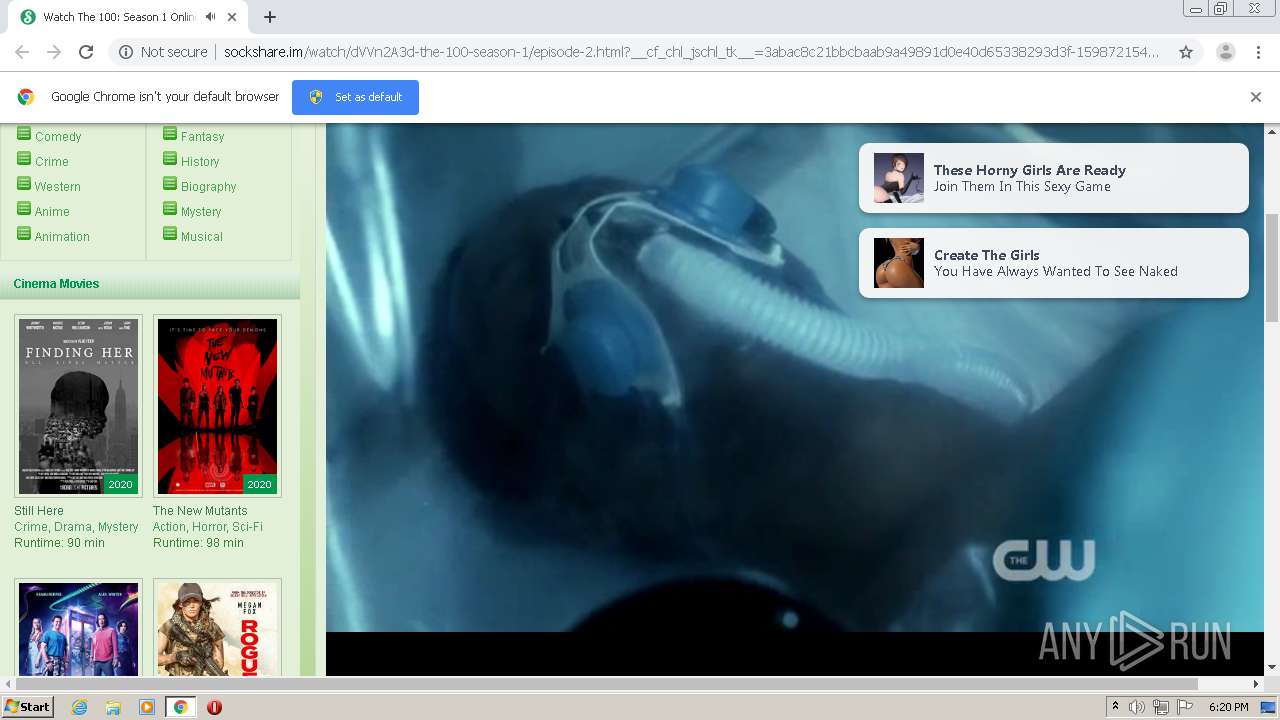Open the Windows Start menu
1280x720 pixels.
point(27,707)
